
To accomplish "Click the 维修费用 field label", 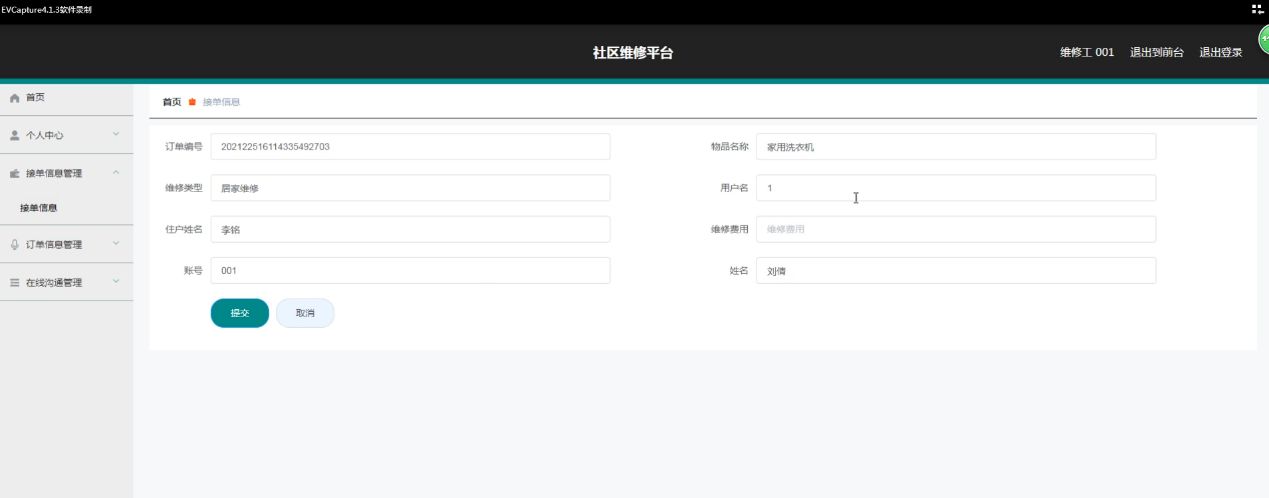I will pos(729,229).
